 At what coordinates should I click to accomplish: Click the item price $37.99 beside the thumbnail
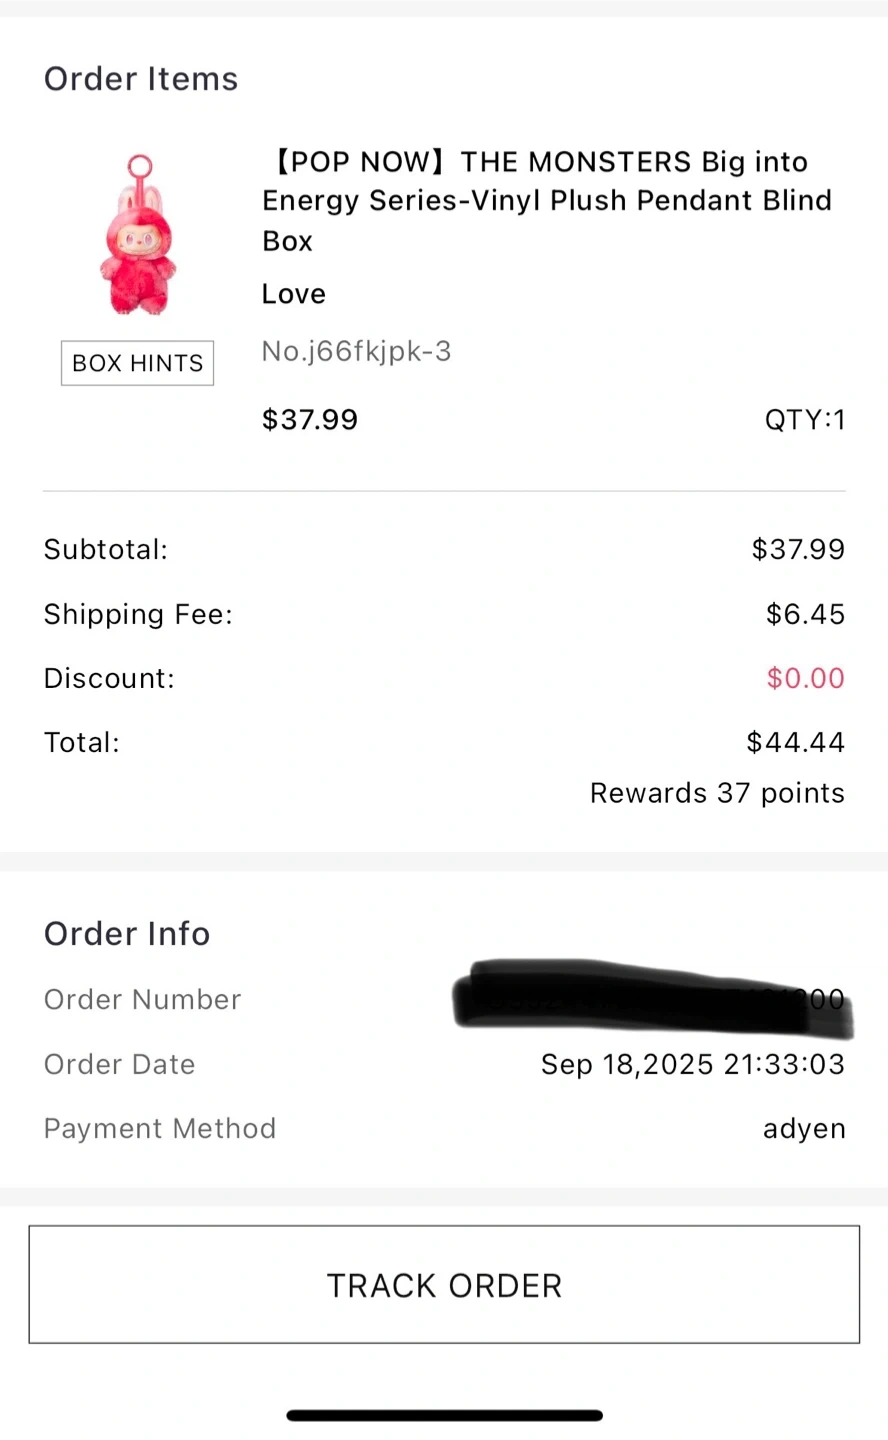coord(310,419)
